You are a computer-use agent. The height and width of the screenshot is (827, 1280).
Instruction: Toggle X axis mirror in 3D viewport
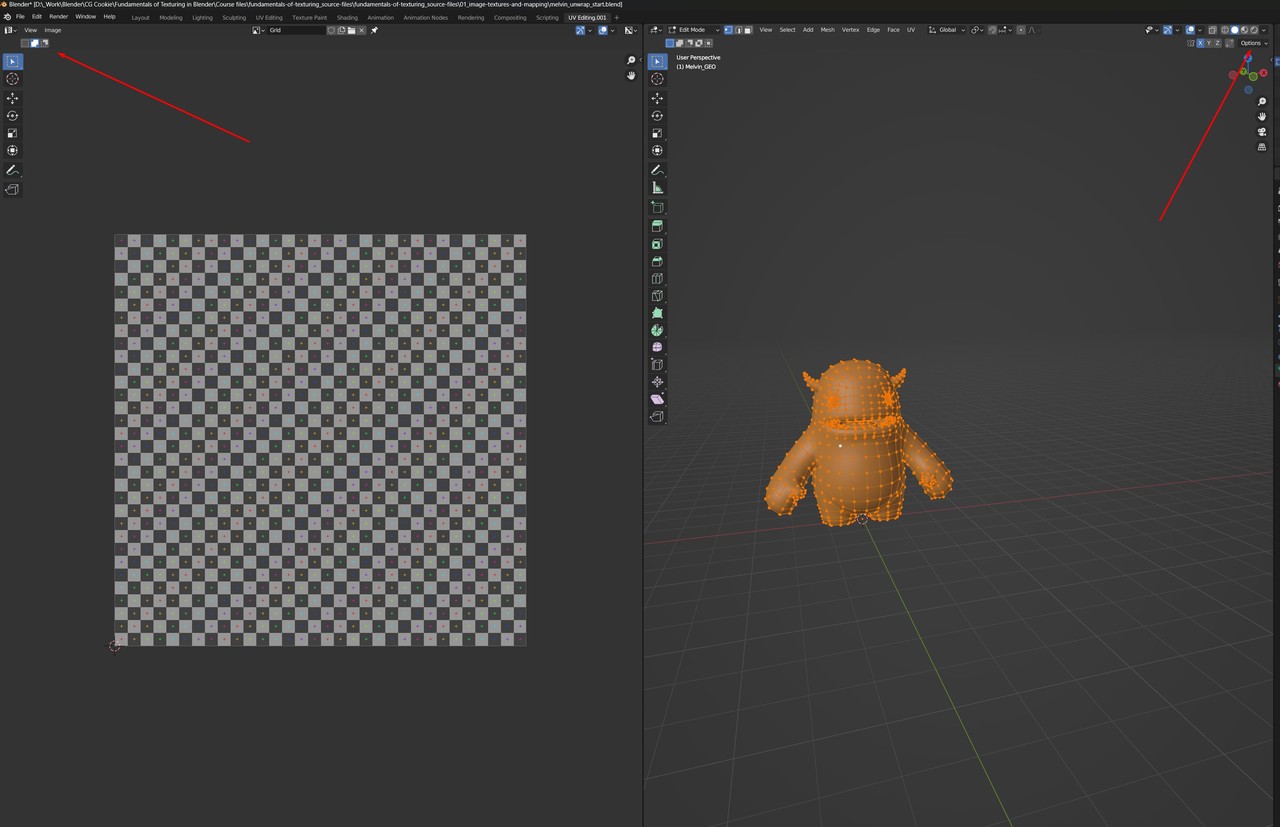(x=1201, y=43)
